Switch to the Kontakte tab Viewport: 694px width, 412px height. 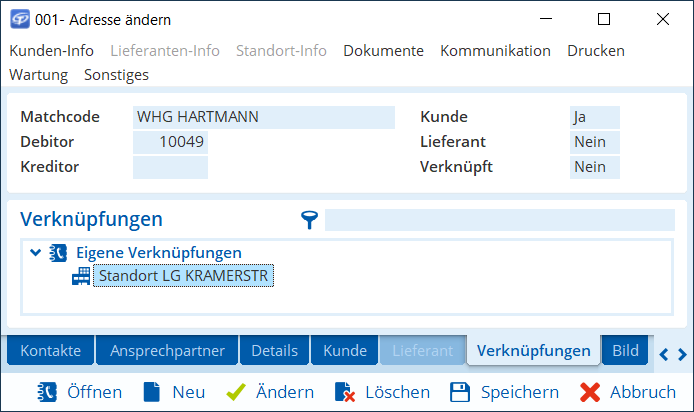pyautogui.click(x=50, y=351)
